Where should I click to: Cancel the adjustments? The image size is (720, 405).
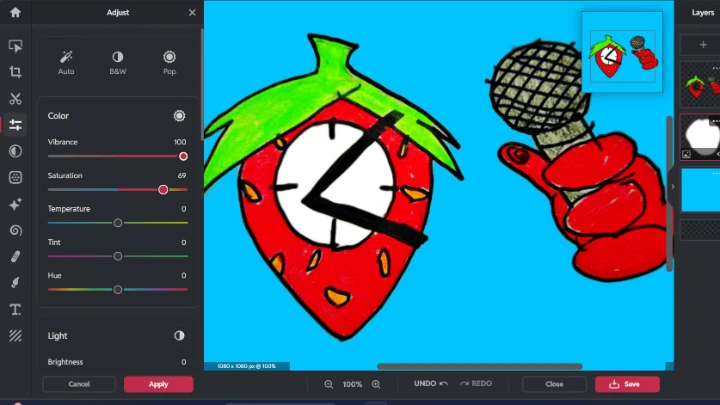pyautogui.click(x=79, y=384)
